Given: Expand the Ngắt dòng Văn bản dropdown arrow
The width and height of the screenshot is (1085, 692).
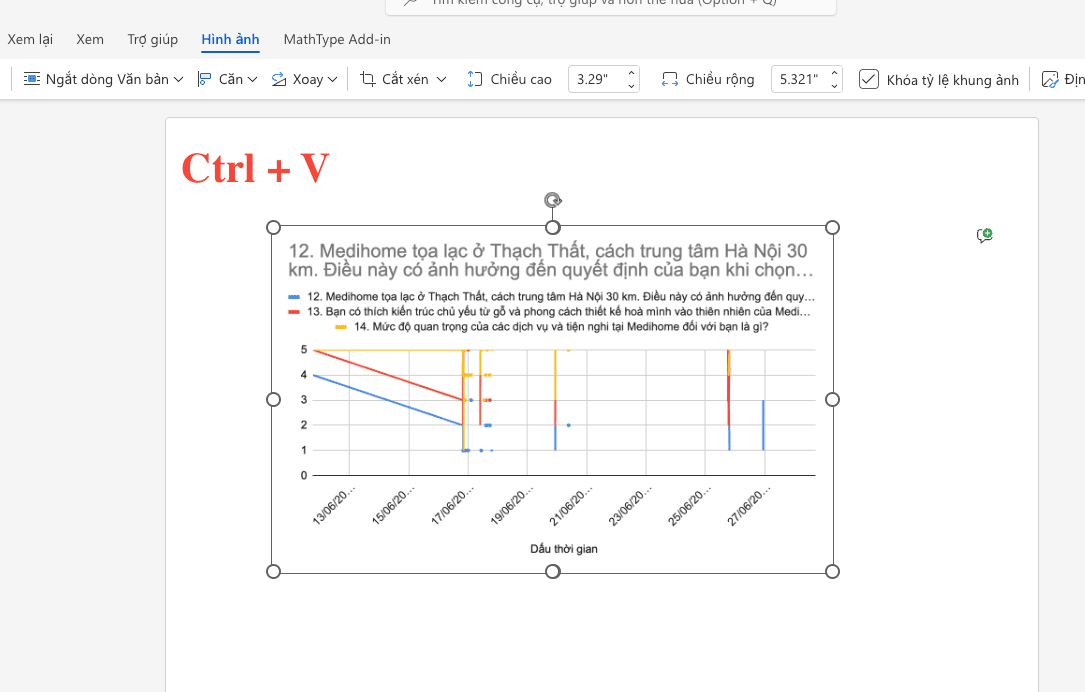Looking at the screenshot, I should pyautogui.click(x=179, y=80).
